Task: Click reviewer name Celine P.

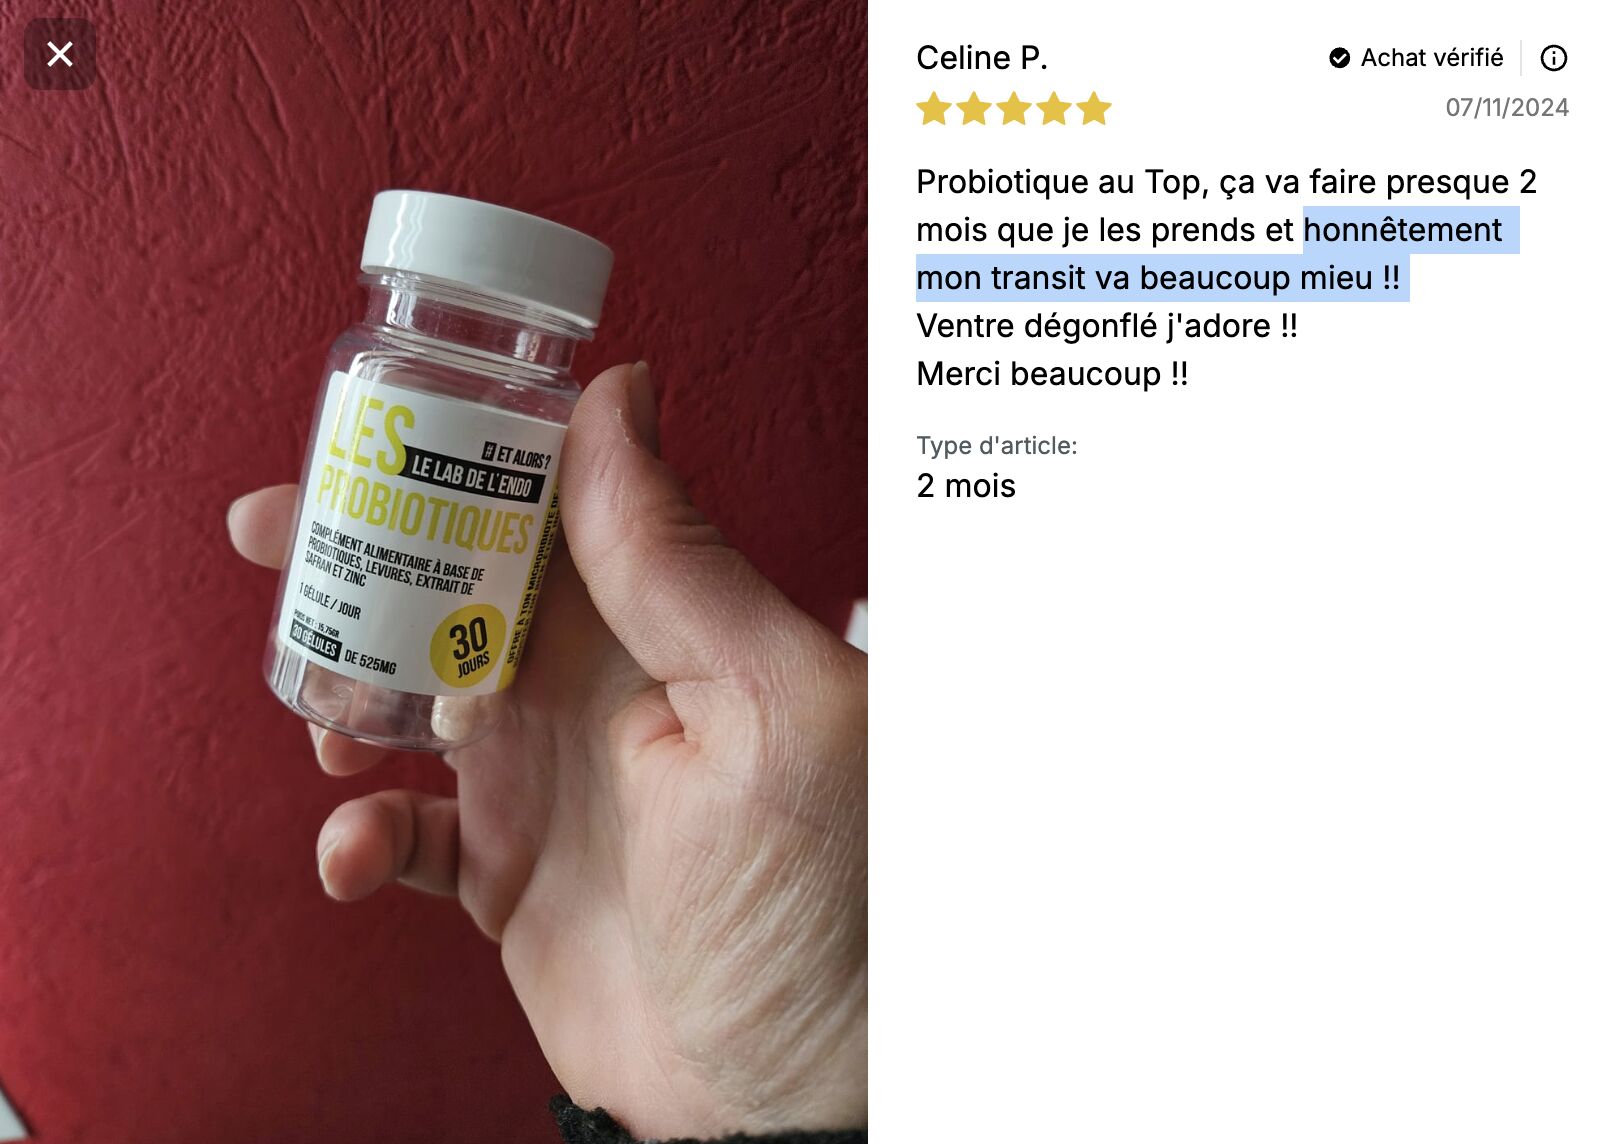Action: coord(982,58)
